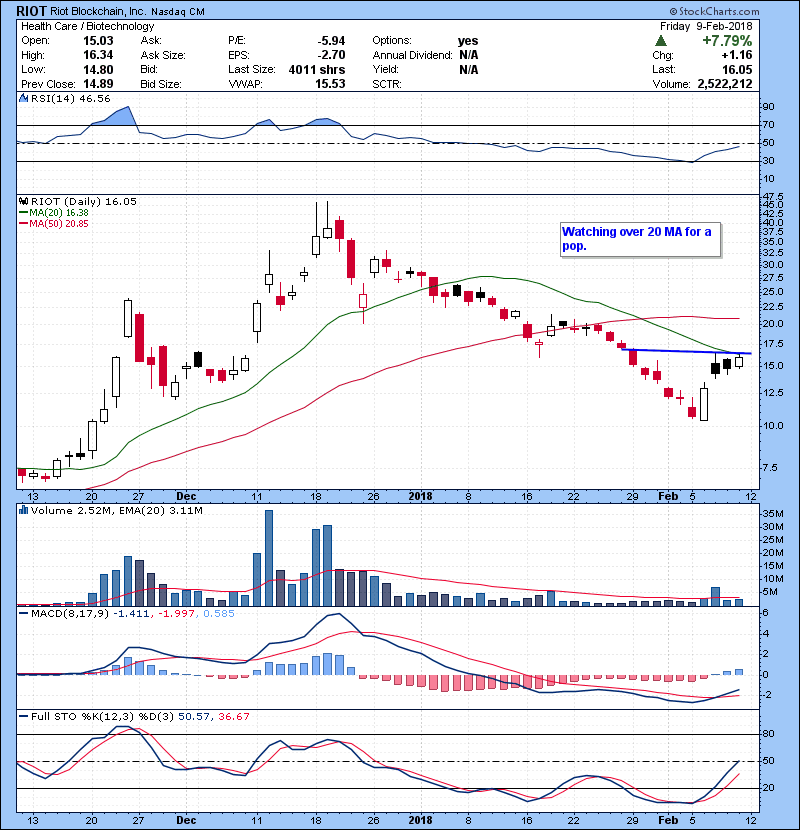The image size is (800, 830).
Task: Click the Annual Dividend N/A value
Action: point(469,55)
